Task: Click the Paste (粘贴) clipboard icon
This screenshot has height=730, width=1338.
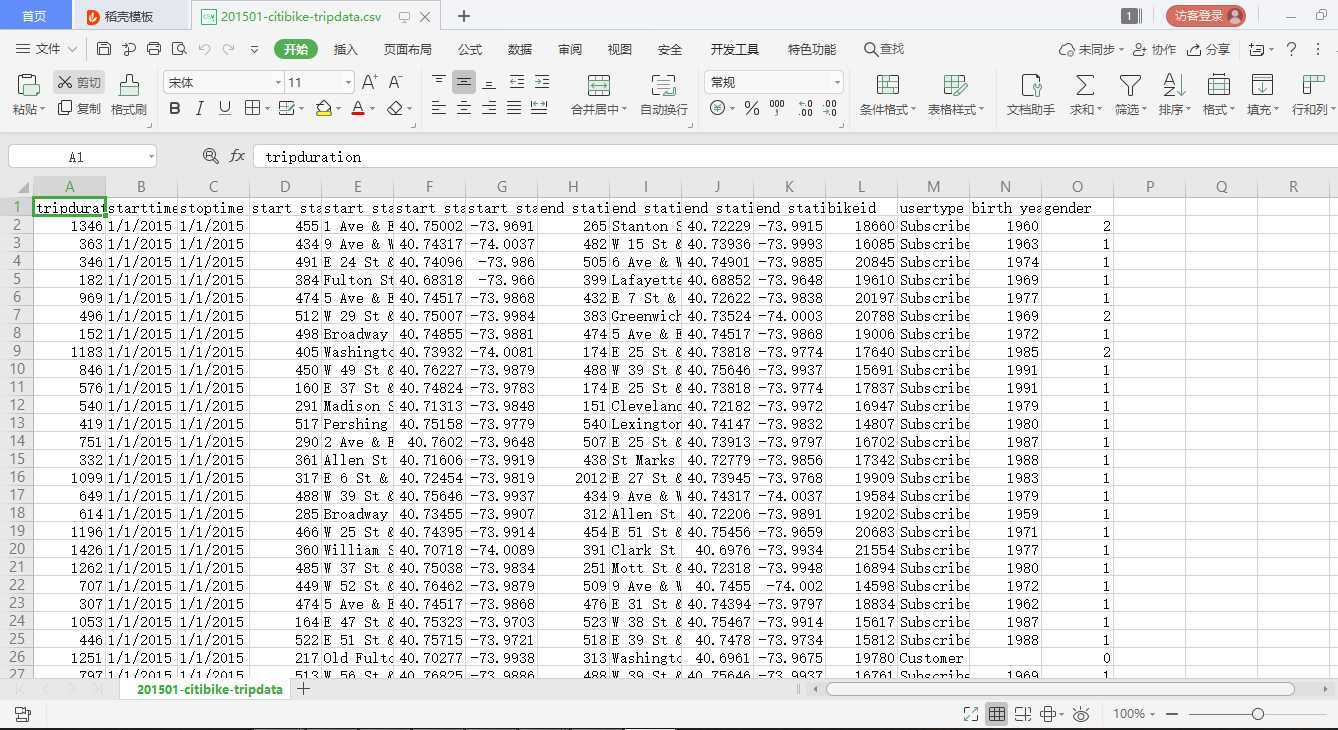Action: click(28, 84)
